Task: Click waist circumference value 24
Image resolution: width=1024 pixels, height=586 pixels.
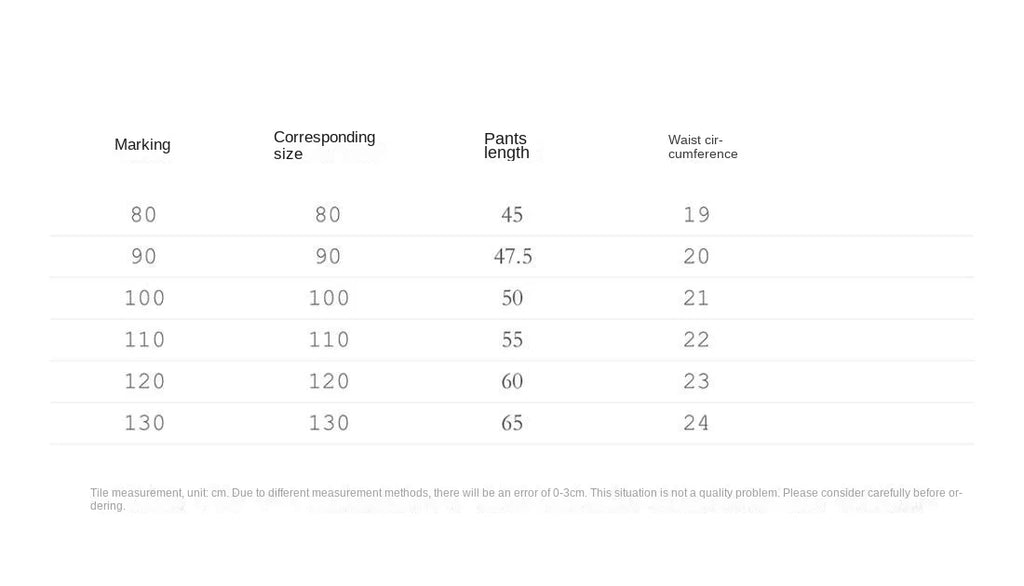Action: coord(696,423)
